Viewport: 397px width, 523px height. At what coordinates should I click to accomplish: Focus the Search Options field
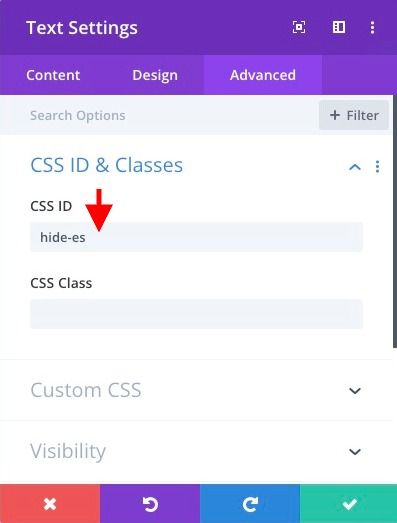click(159, 115)
